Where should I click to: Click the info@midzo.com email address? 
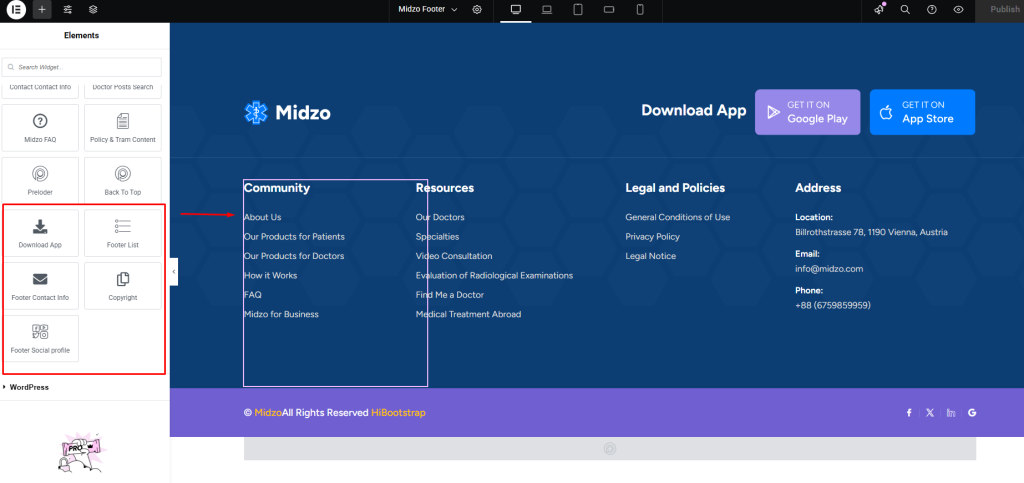coord(829,268)
